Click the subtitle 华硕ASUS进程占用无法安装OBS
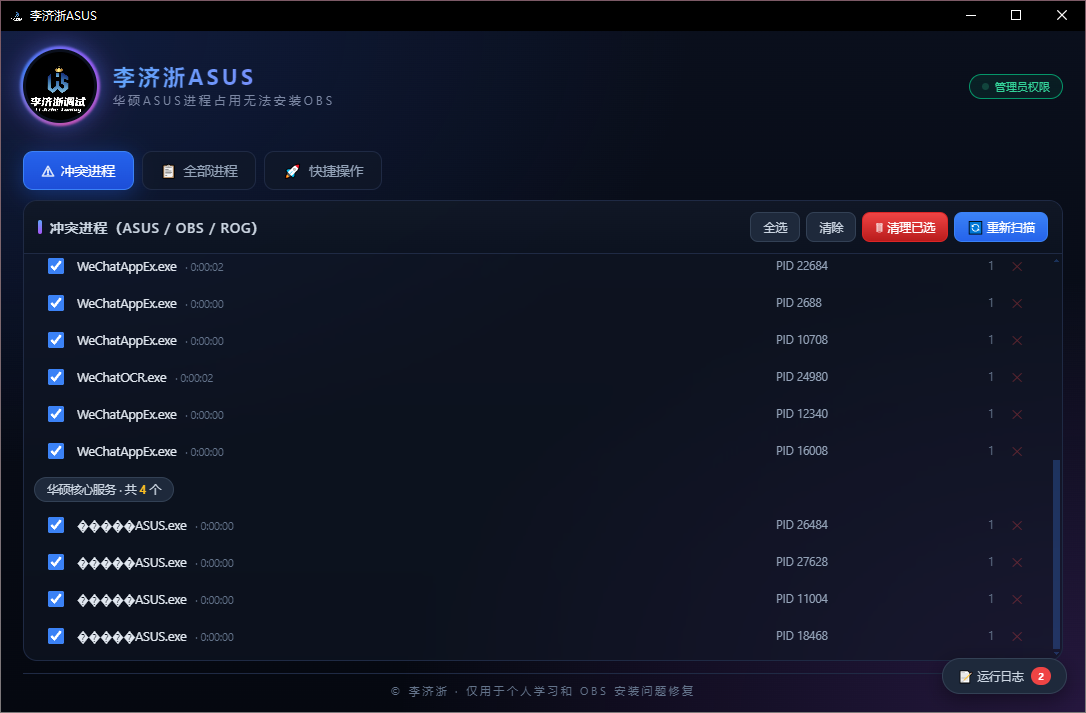This screenshot has width=1086, height=713. click(223, 101)
